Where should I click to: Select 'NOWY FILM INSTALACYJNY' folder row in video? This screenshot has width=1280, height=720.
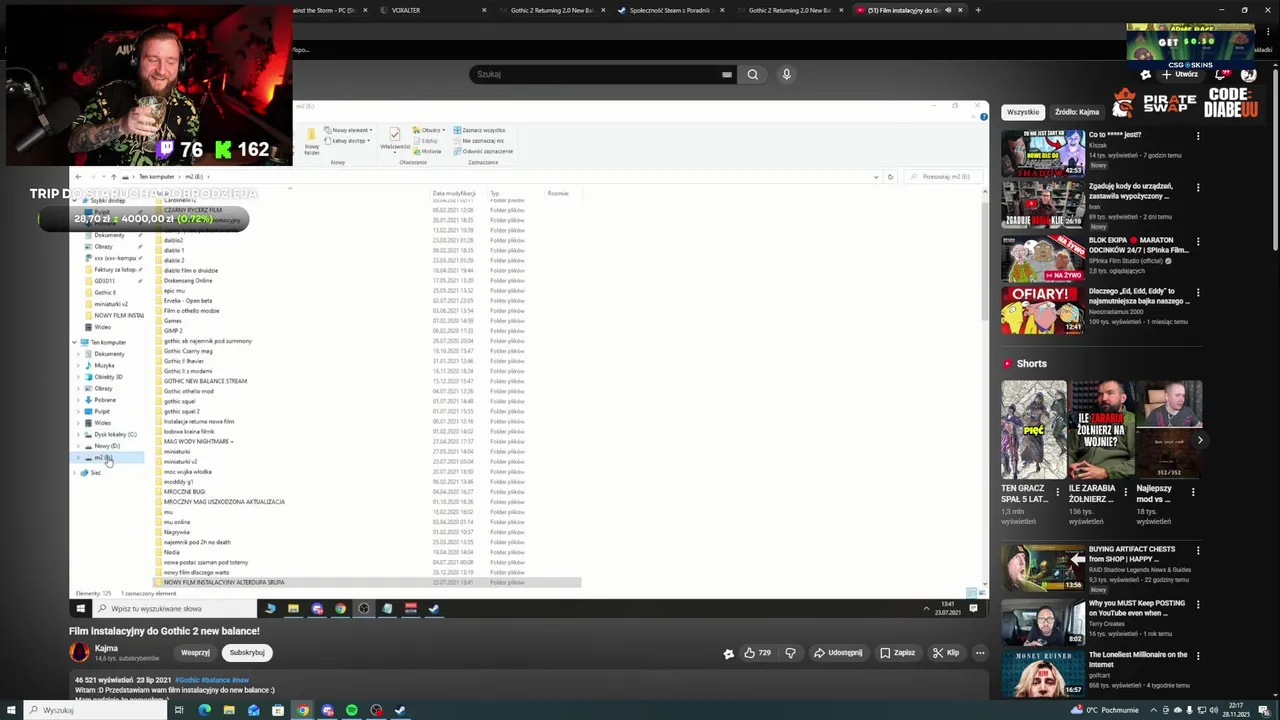pos(368,582)
